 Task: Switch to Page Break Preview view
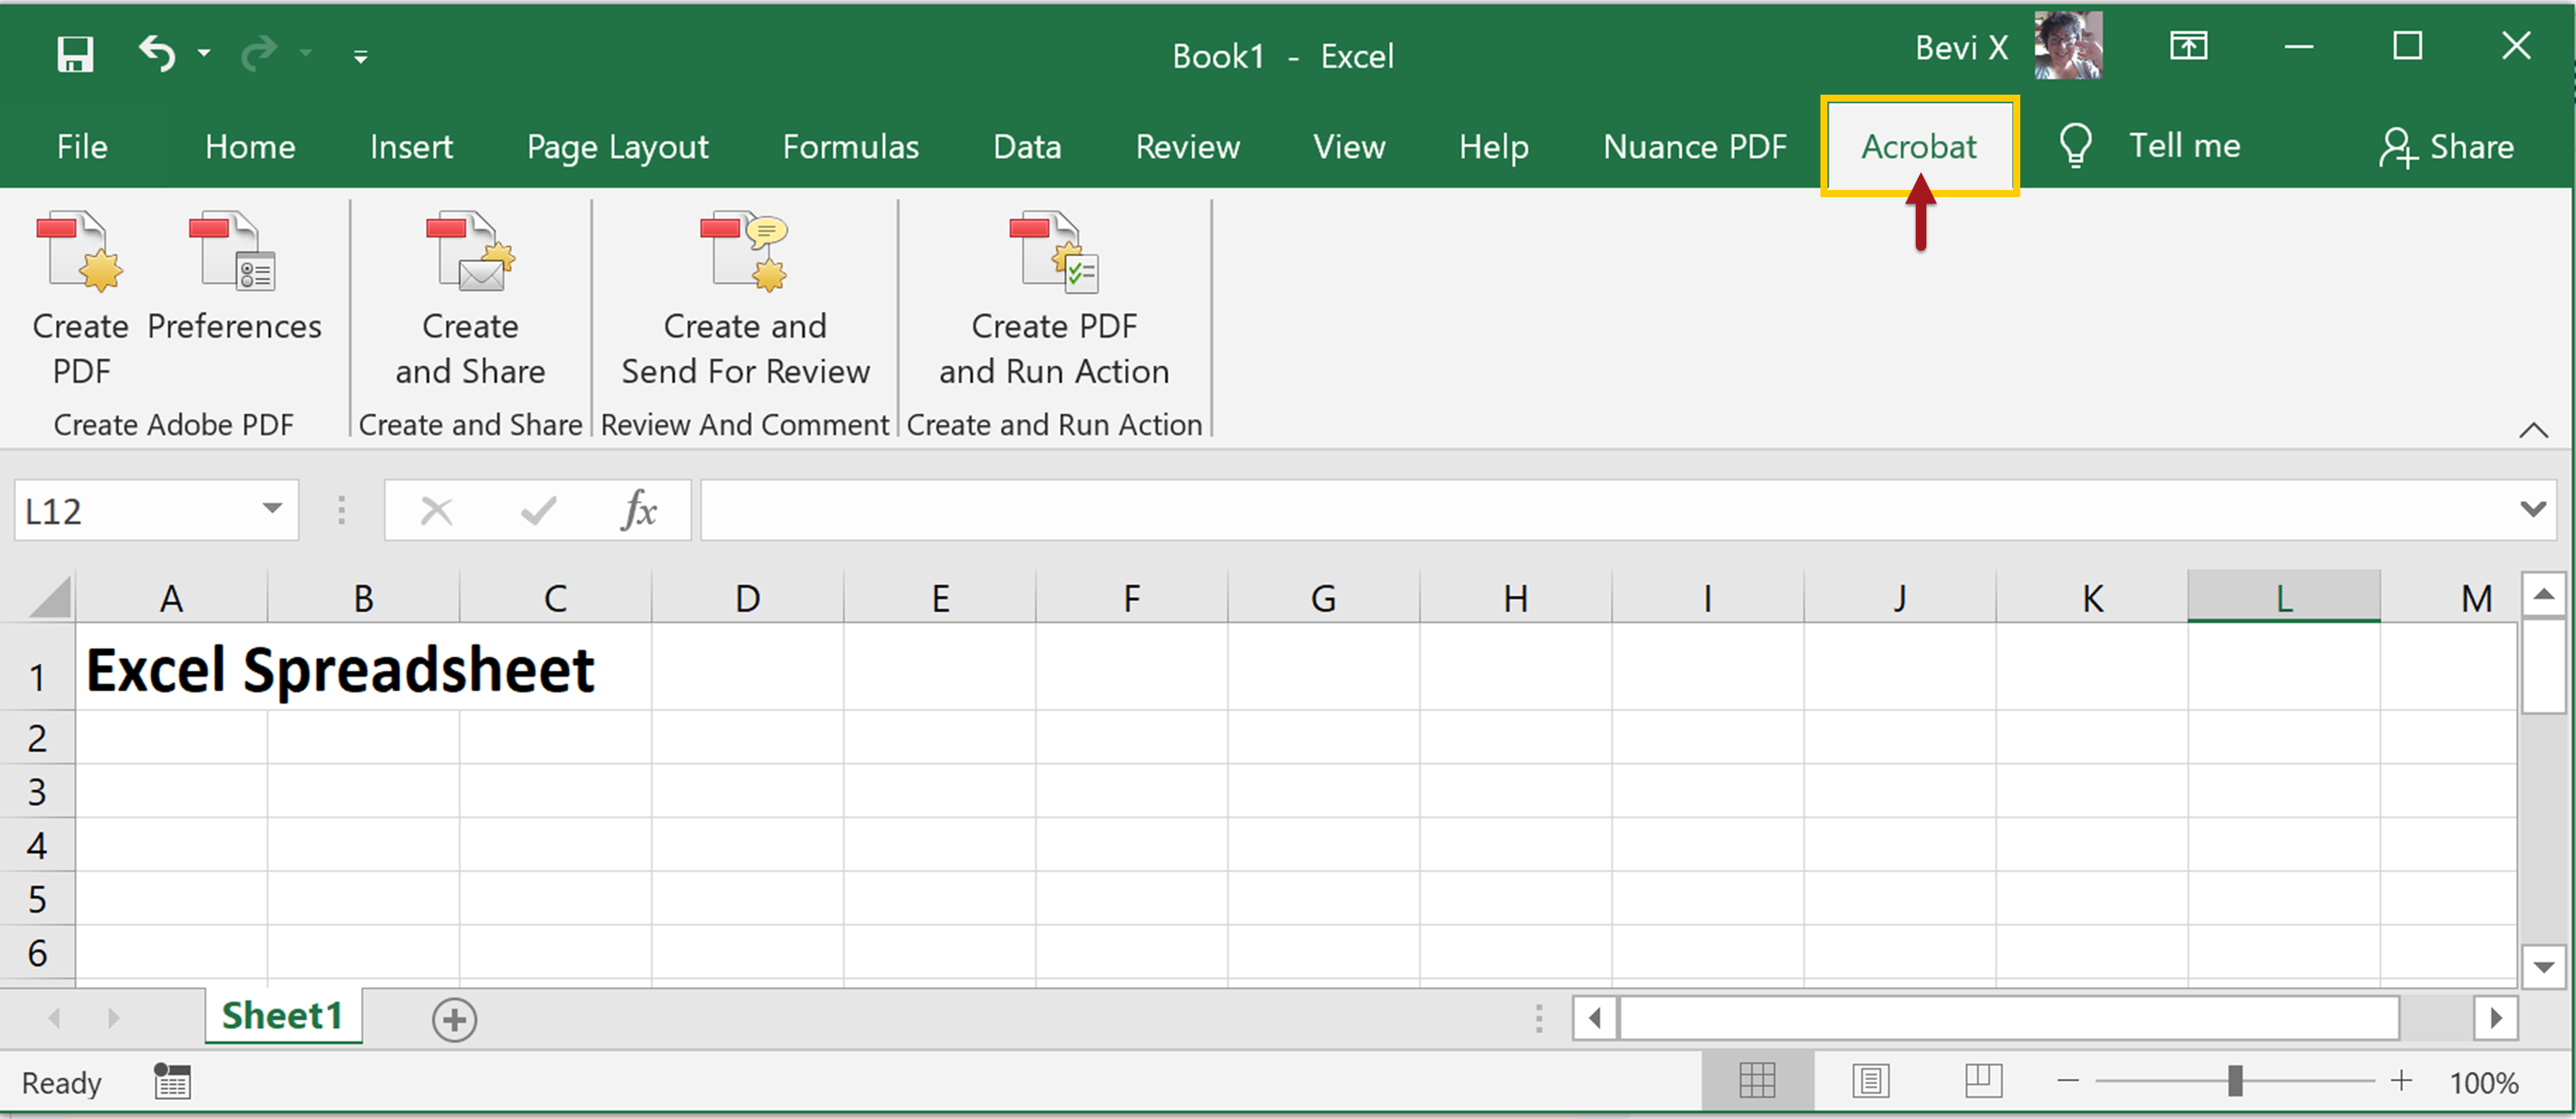click(x=1984, y=1081)
